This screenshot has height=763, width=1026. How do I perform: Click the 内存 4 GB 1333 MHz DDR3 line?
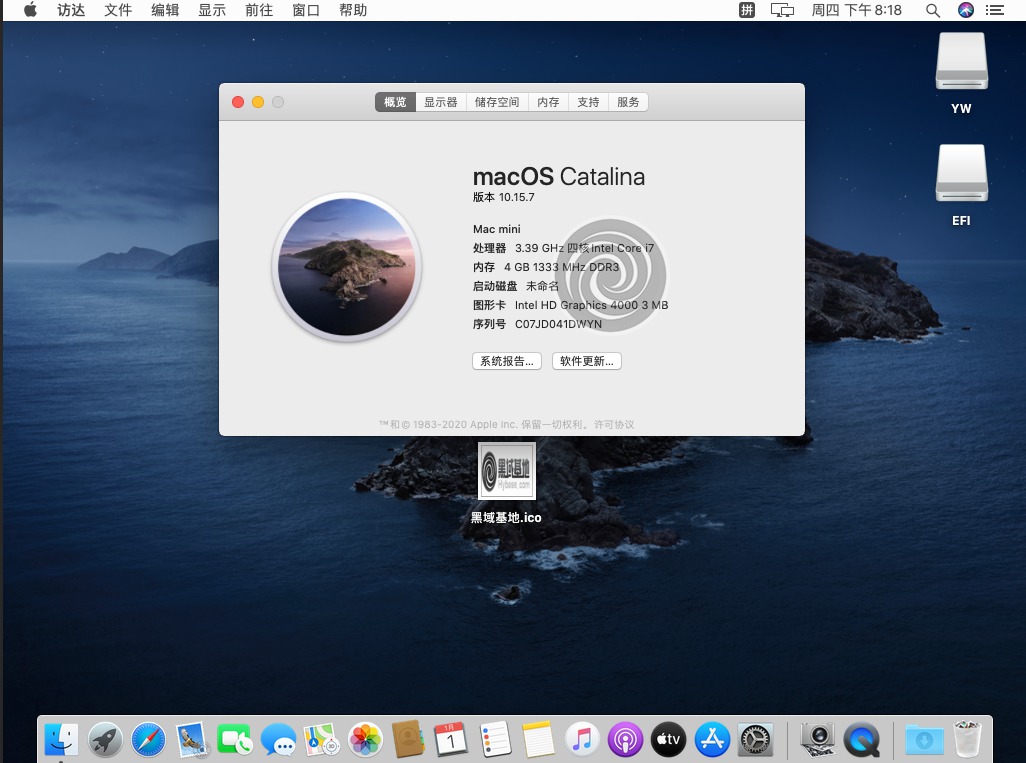tap(546, 267)
